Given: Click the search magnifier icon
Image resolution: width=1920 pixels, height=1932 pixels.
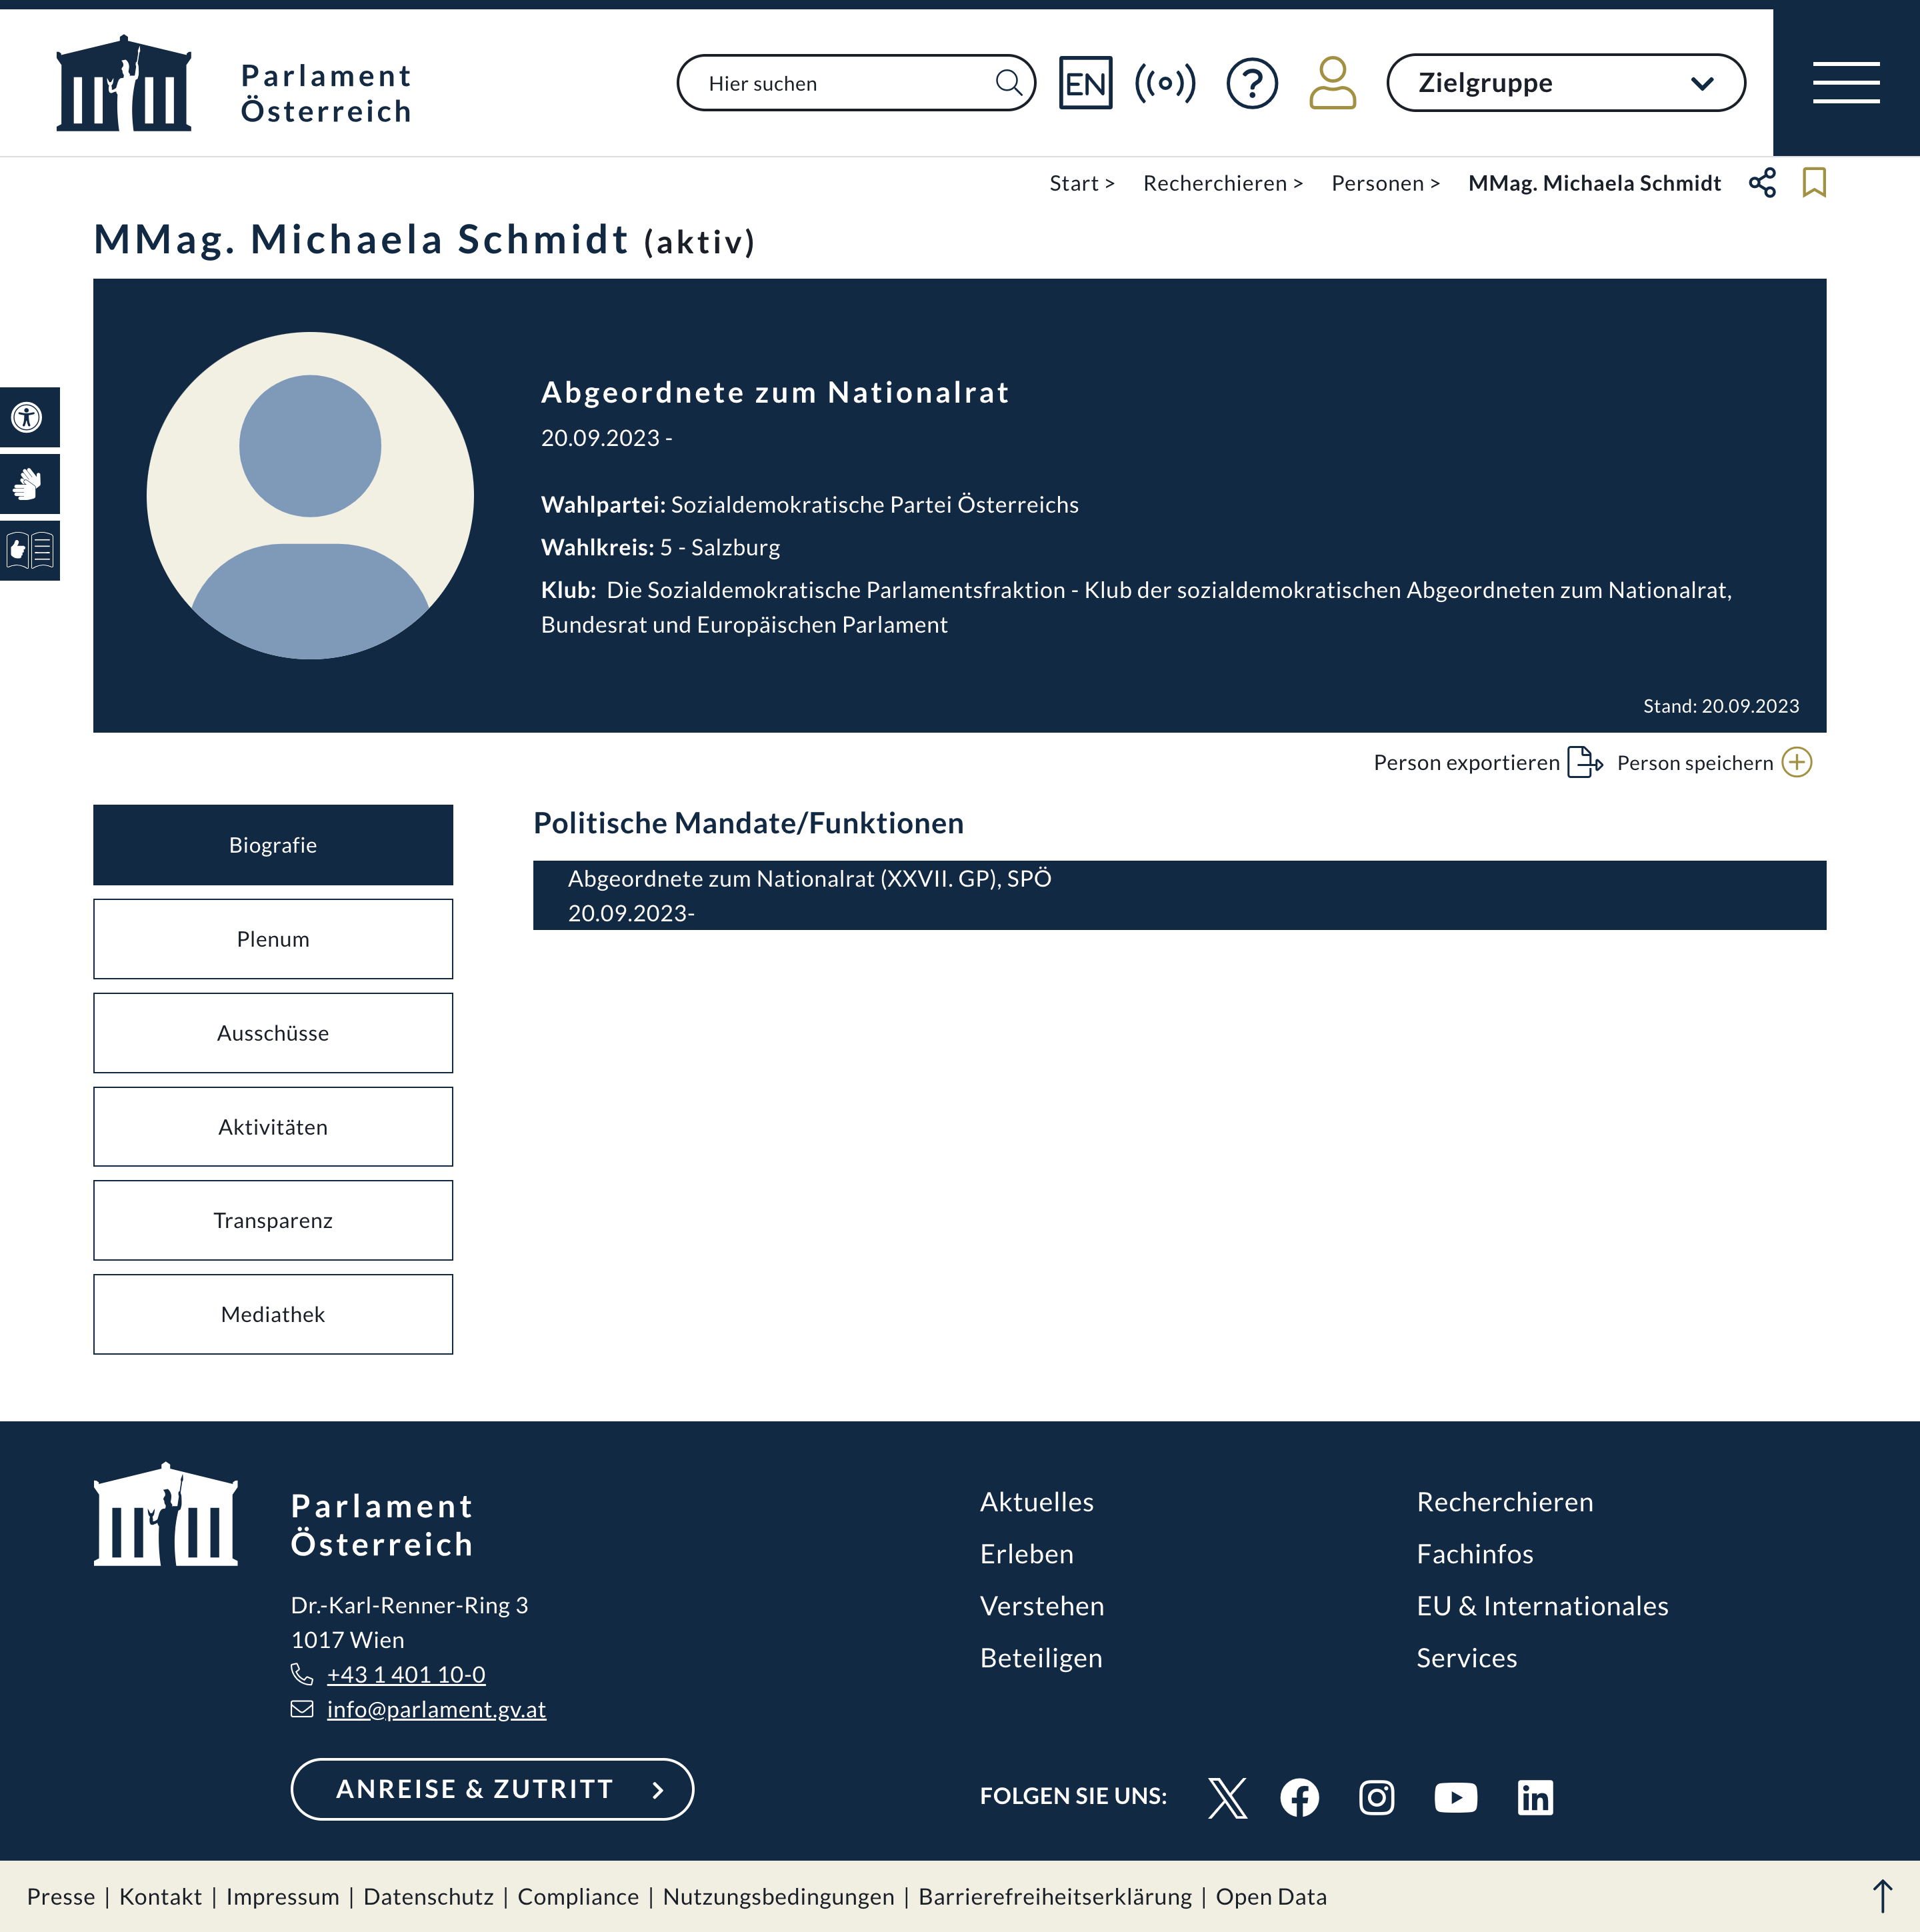Looking at the screenshot, I should pyautogui.click(x=1009, y=83).
